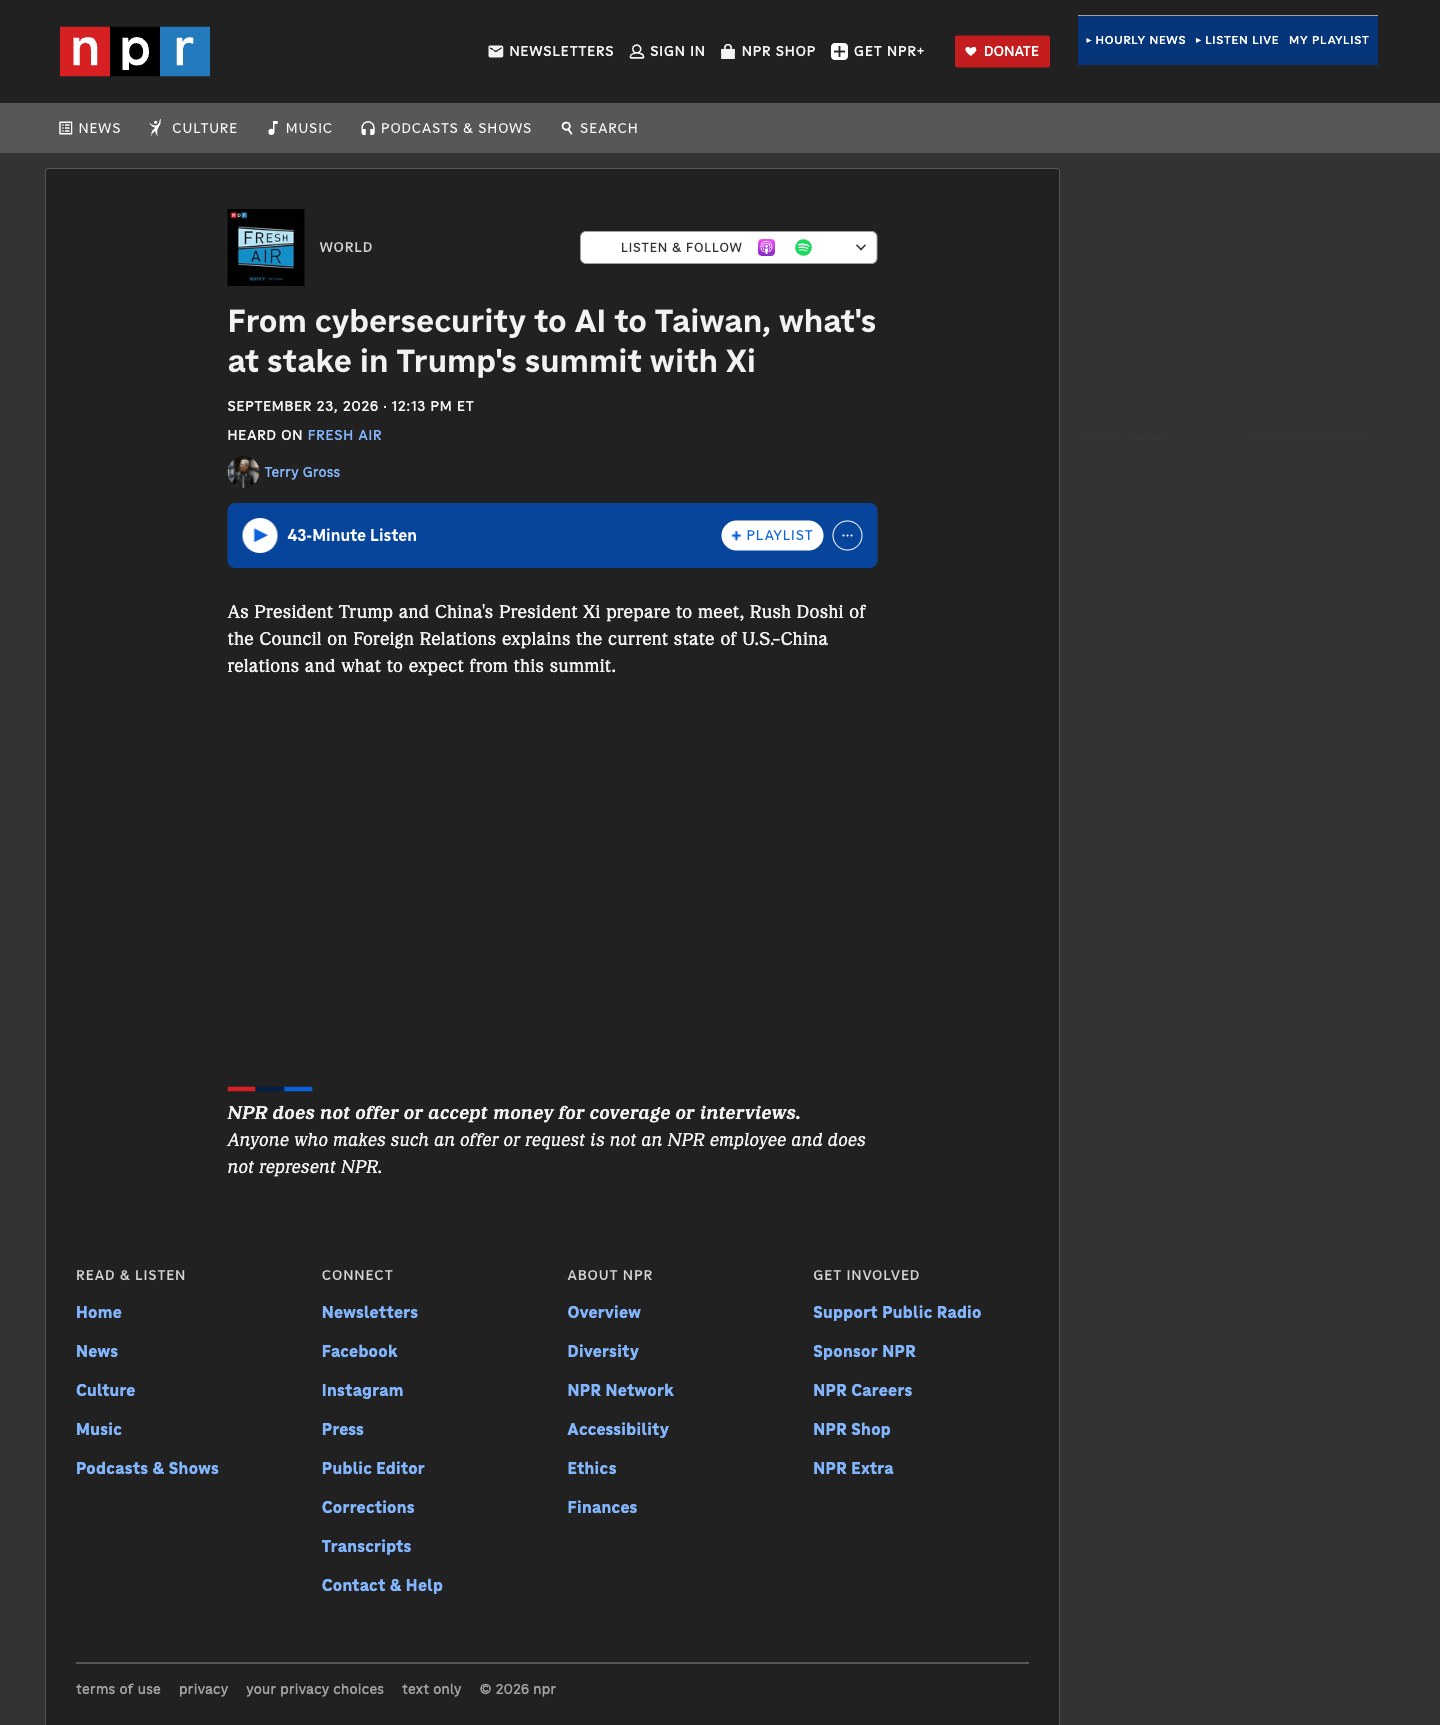1440x1725 pixels.
Task: Open the Corrections link
Action: pyautogui.click(x=368, y=1507)
